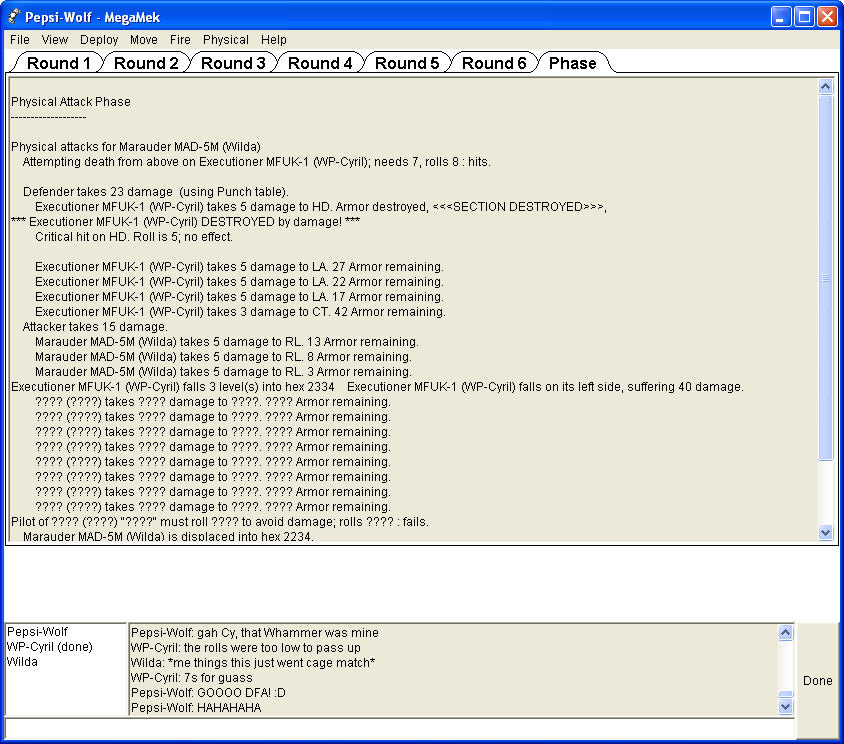Open the Move menu
This screenshot has height=744, width=844.
click(144, 40)
